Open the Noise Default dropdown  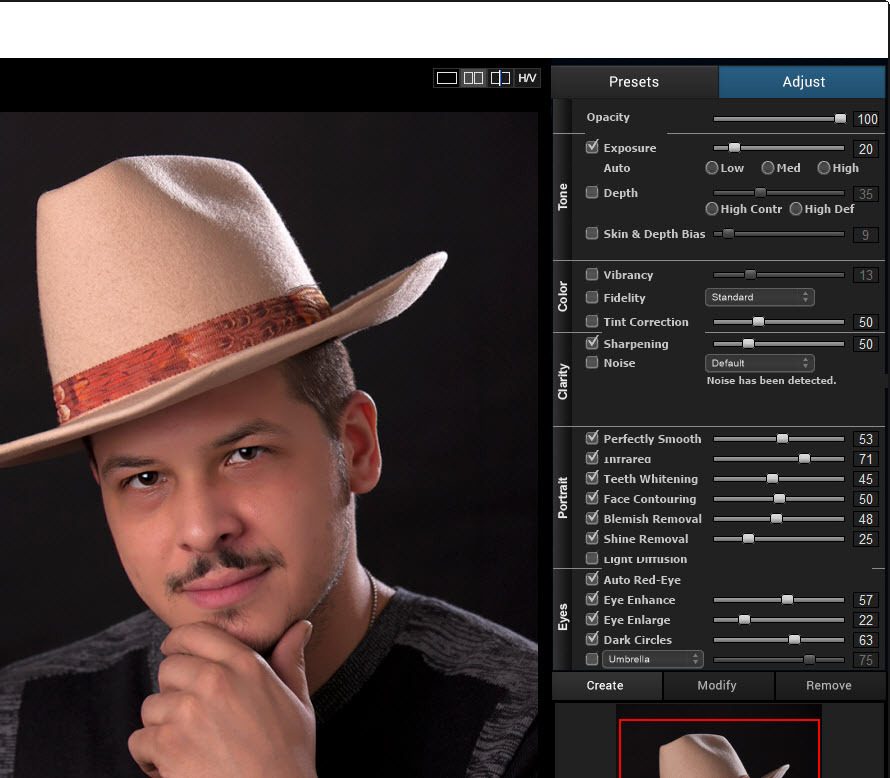click(759, 363)
